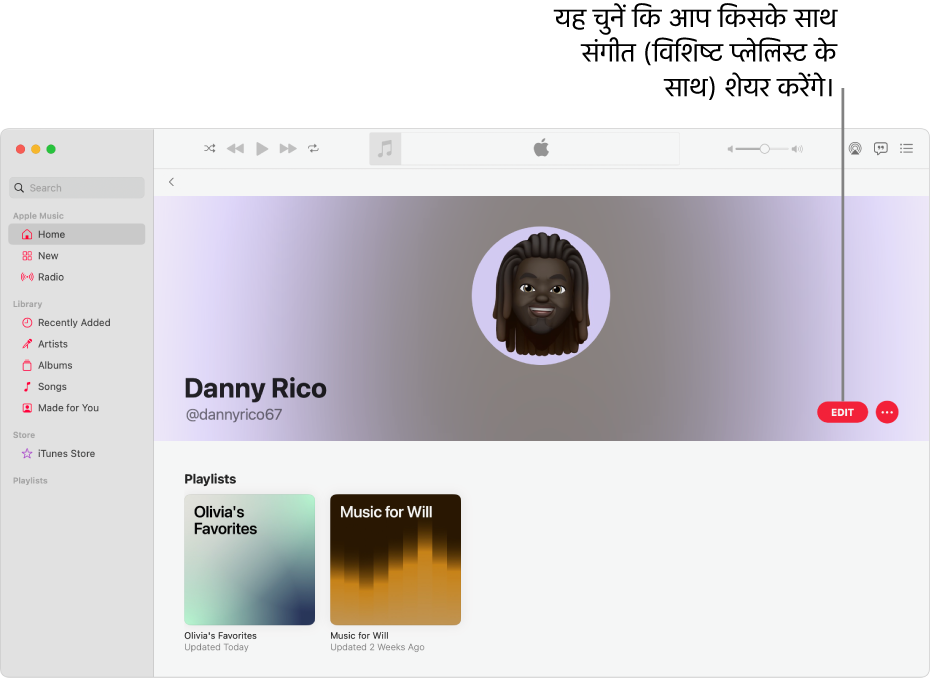Click the Radio broadcast icon

pos(27,277)
